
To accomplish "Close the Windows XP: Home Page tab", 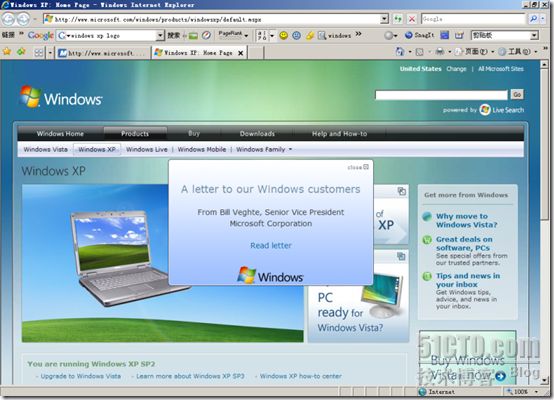I will (x=241, y=53).
